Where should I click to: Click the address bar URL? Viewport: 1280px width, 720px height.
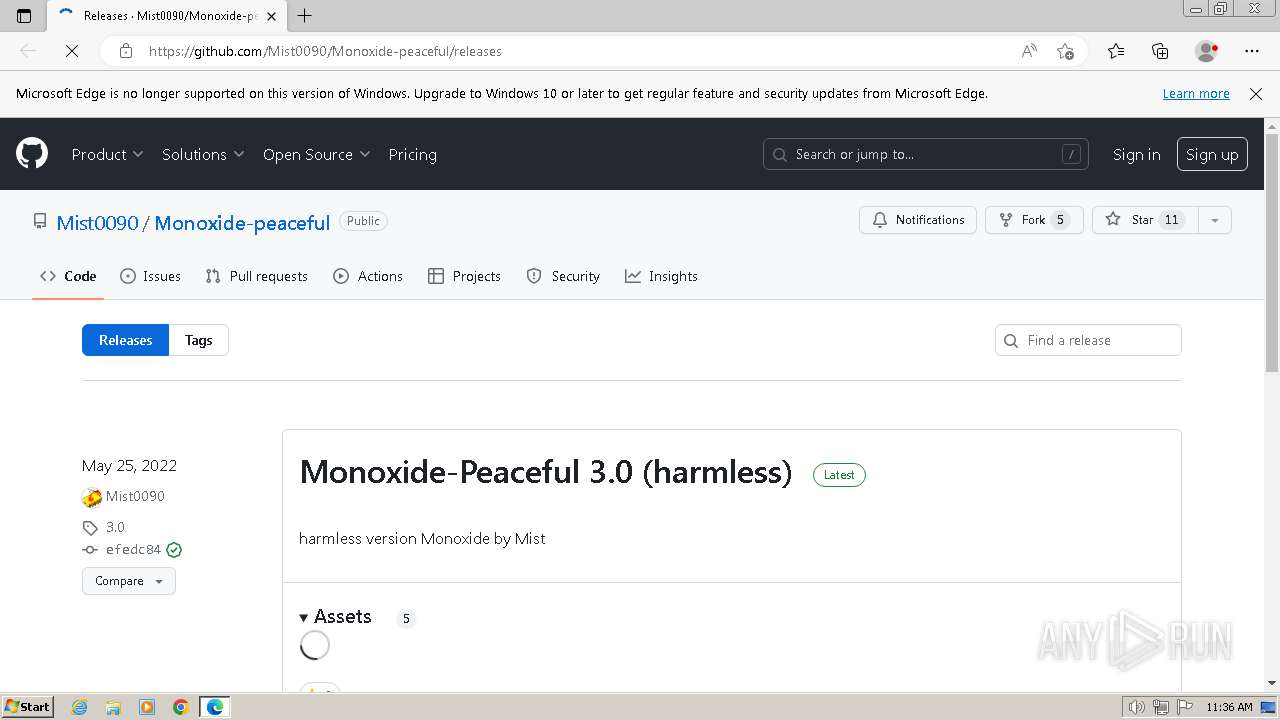click(x=325, y=51)
